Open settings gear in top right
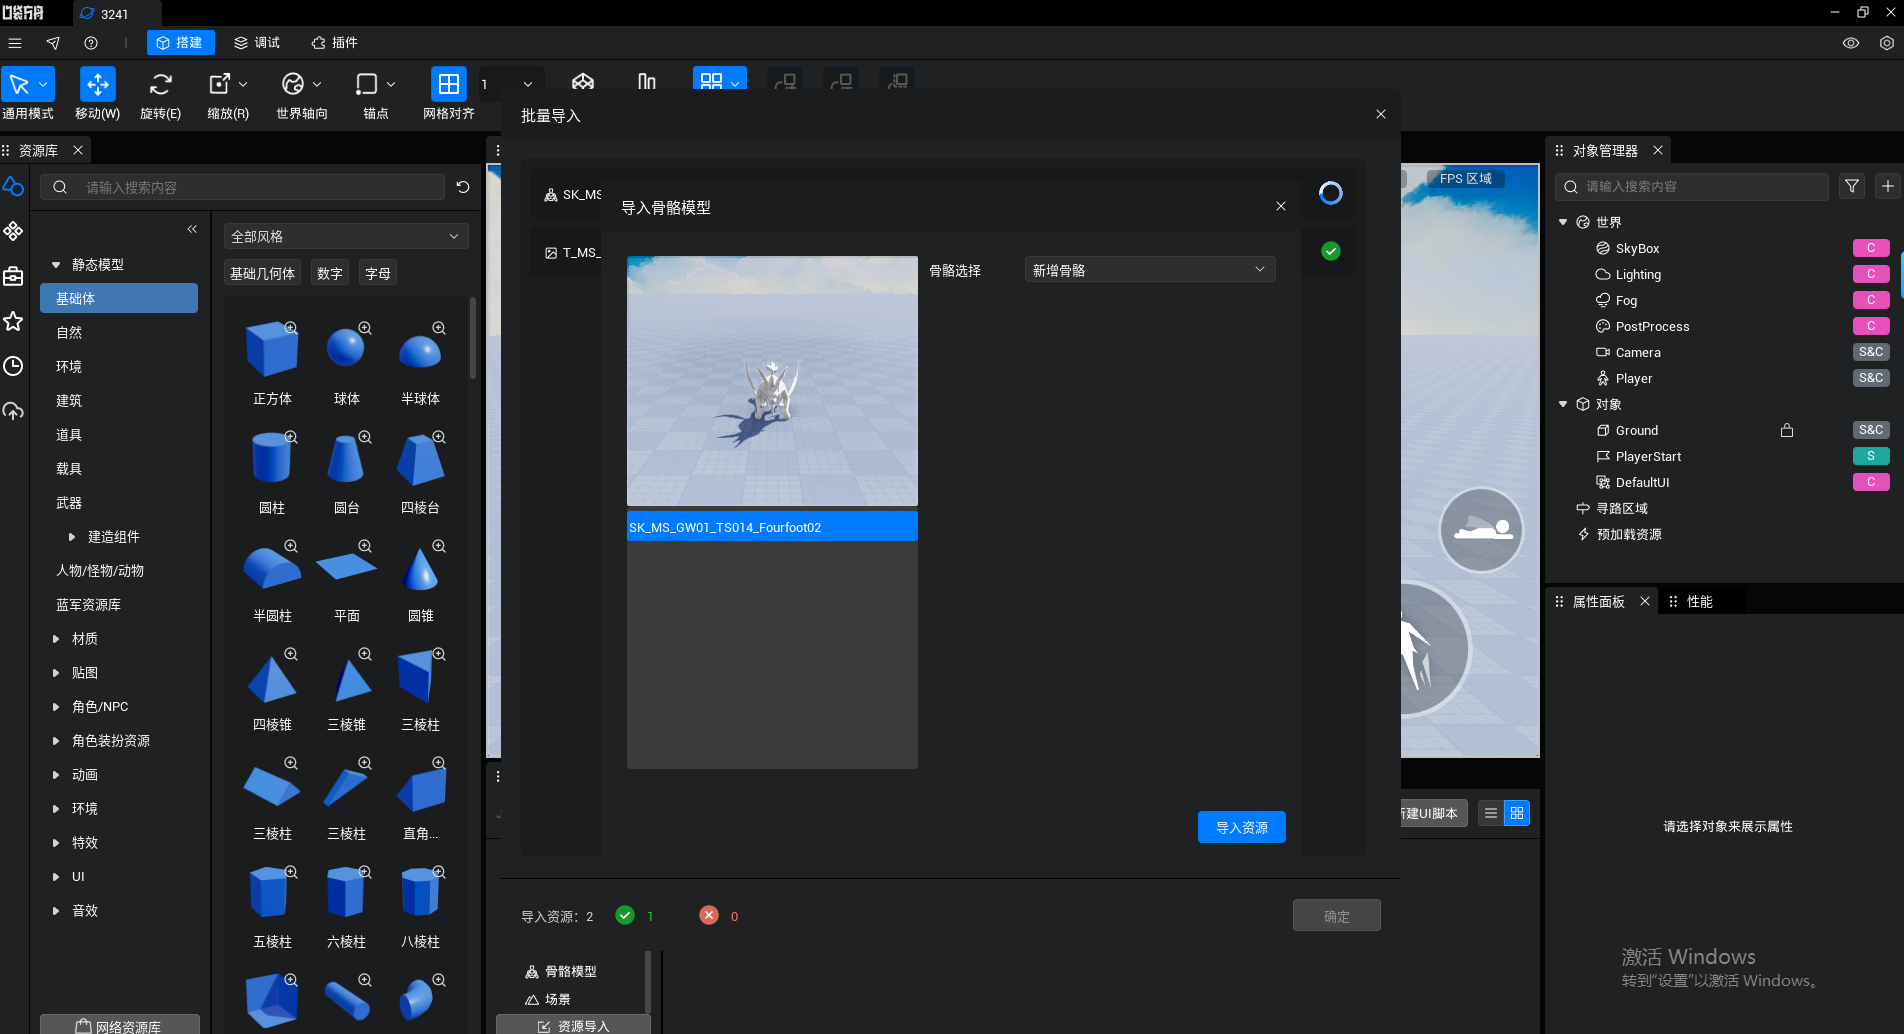The width and height of the screenshot is (1904, 1034). click(x=1887, y=43)
